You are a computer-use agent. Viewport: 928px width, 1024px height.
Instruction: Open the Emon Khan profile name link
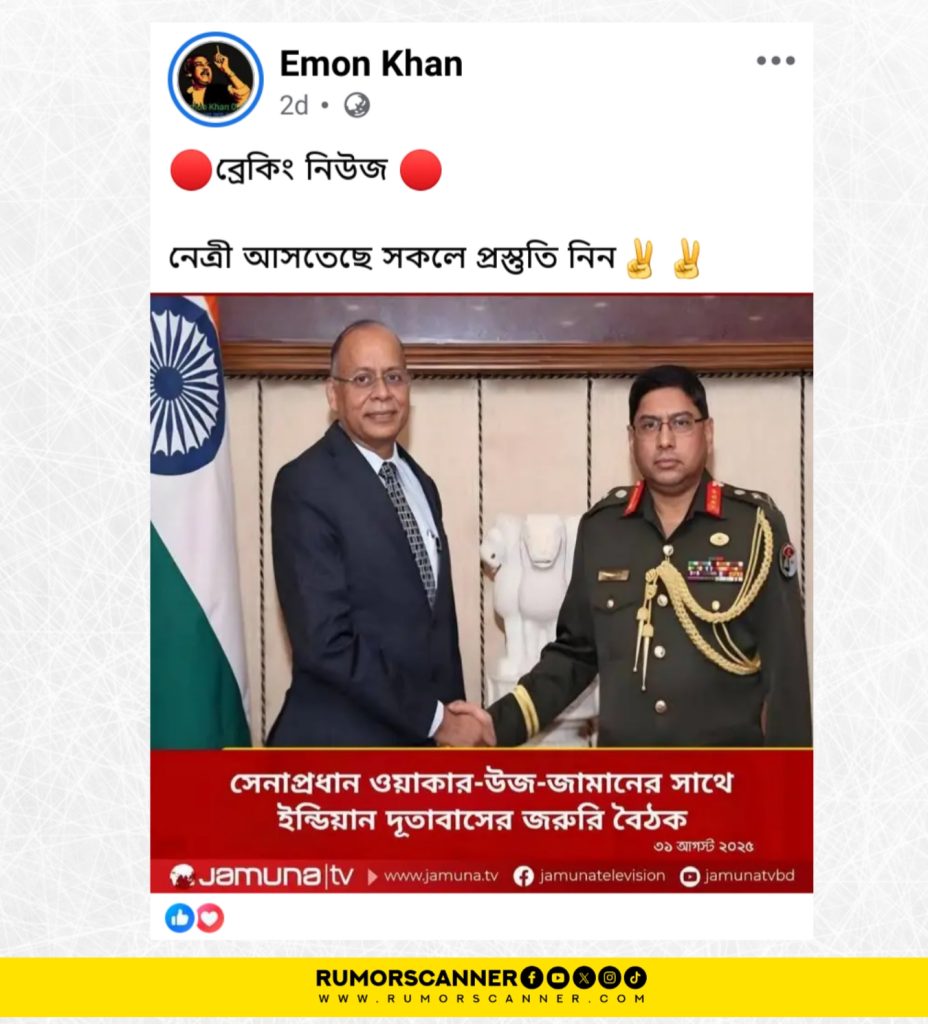(x=371, y=64)
